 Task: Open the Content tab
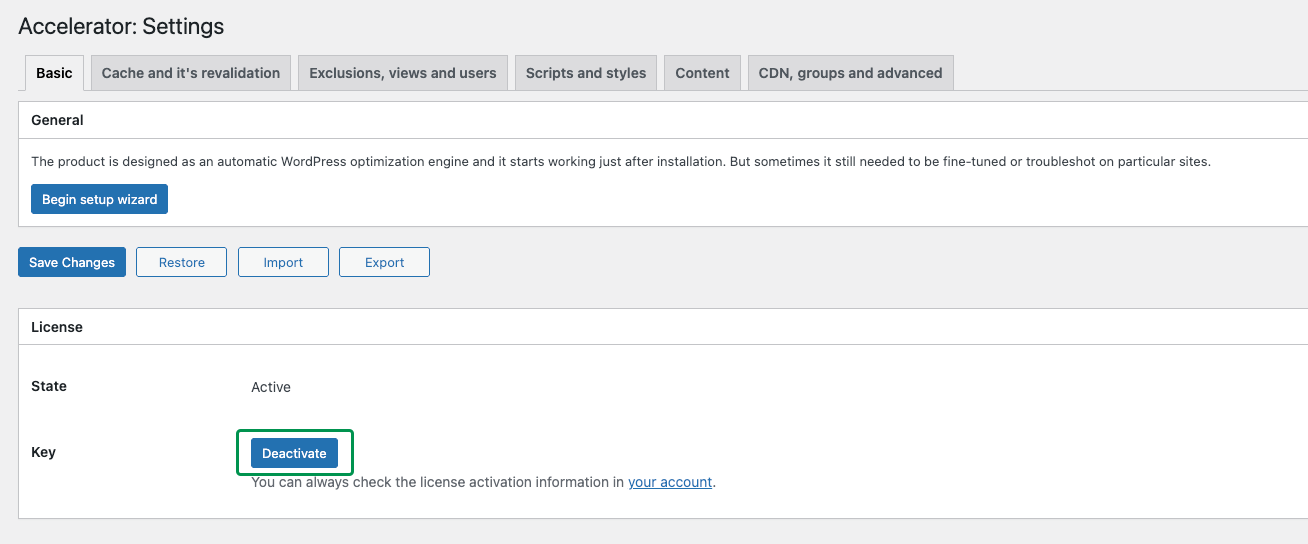pyautogui.click(x=702, y=73)
